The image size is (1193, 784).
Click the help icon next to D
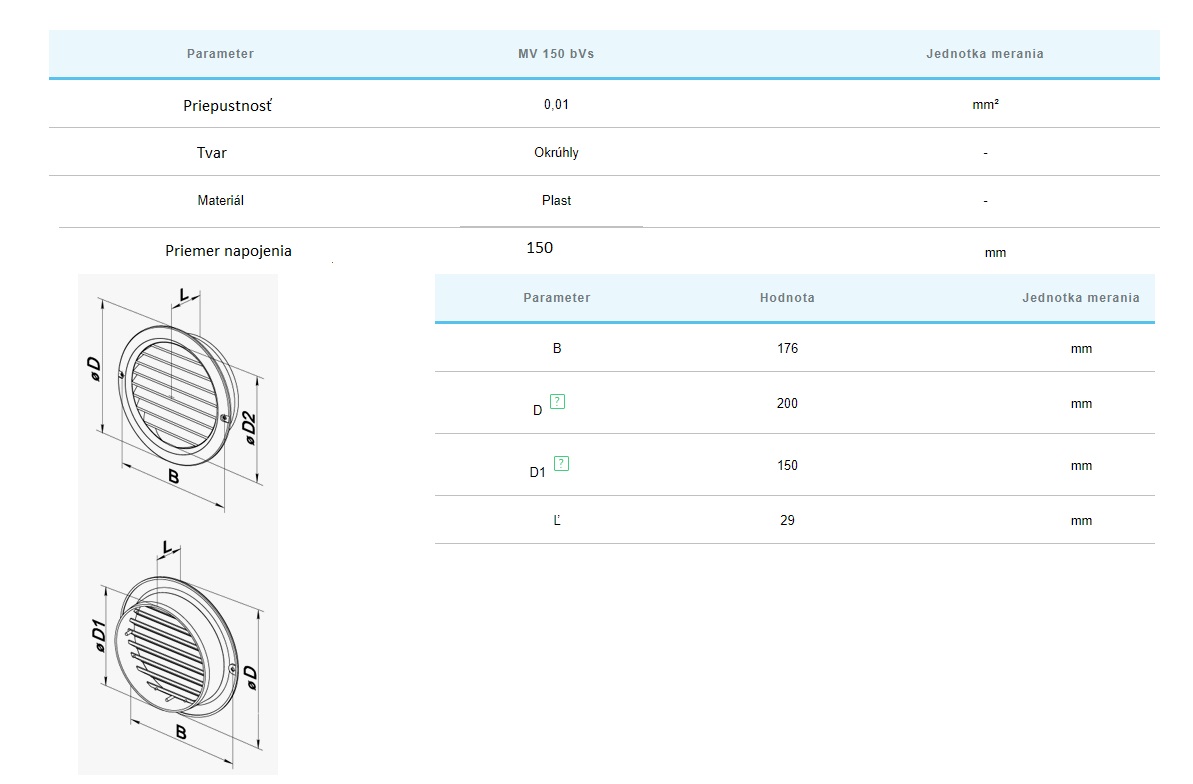click(558, 402)
